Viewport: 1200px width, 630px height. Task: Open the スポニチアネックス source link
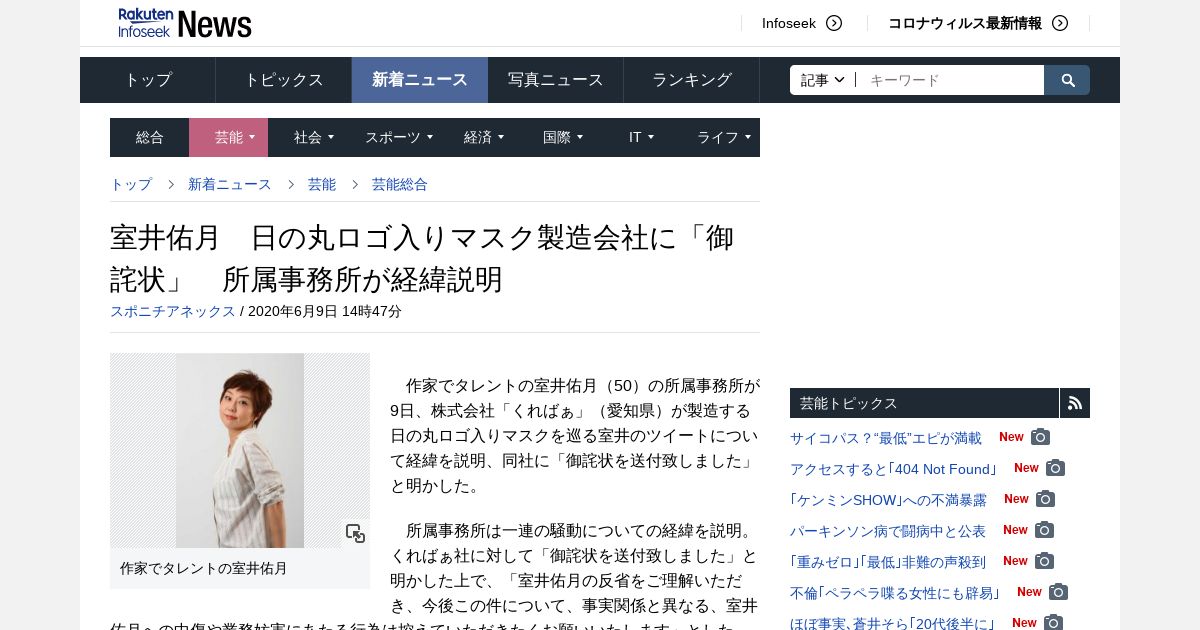coord(173,311)
